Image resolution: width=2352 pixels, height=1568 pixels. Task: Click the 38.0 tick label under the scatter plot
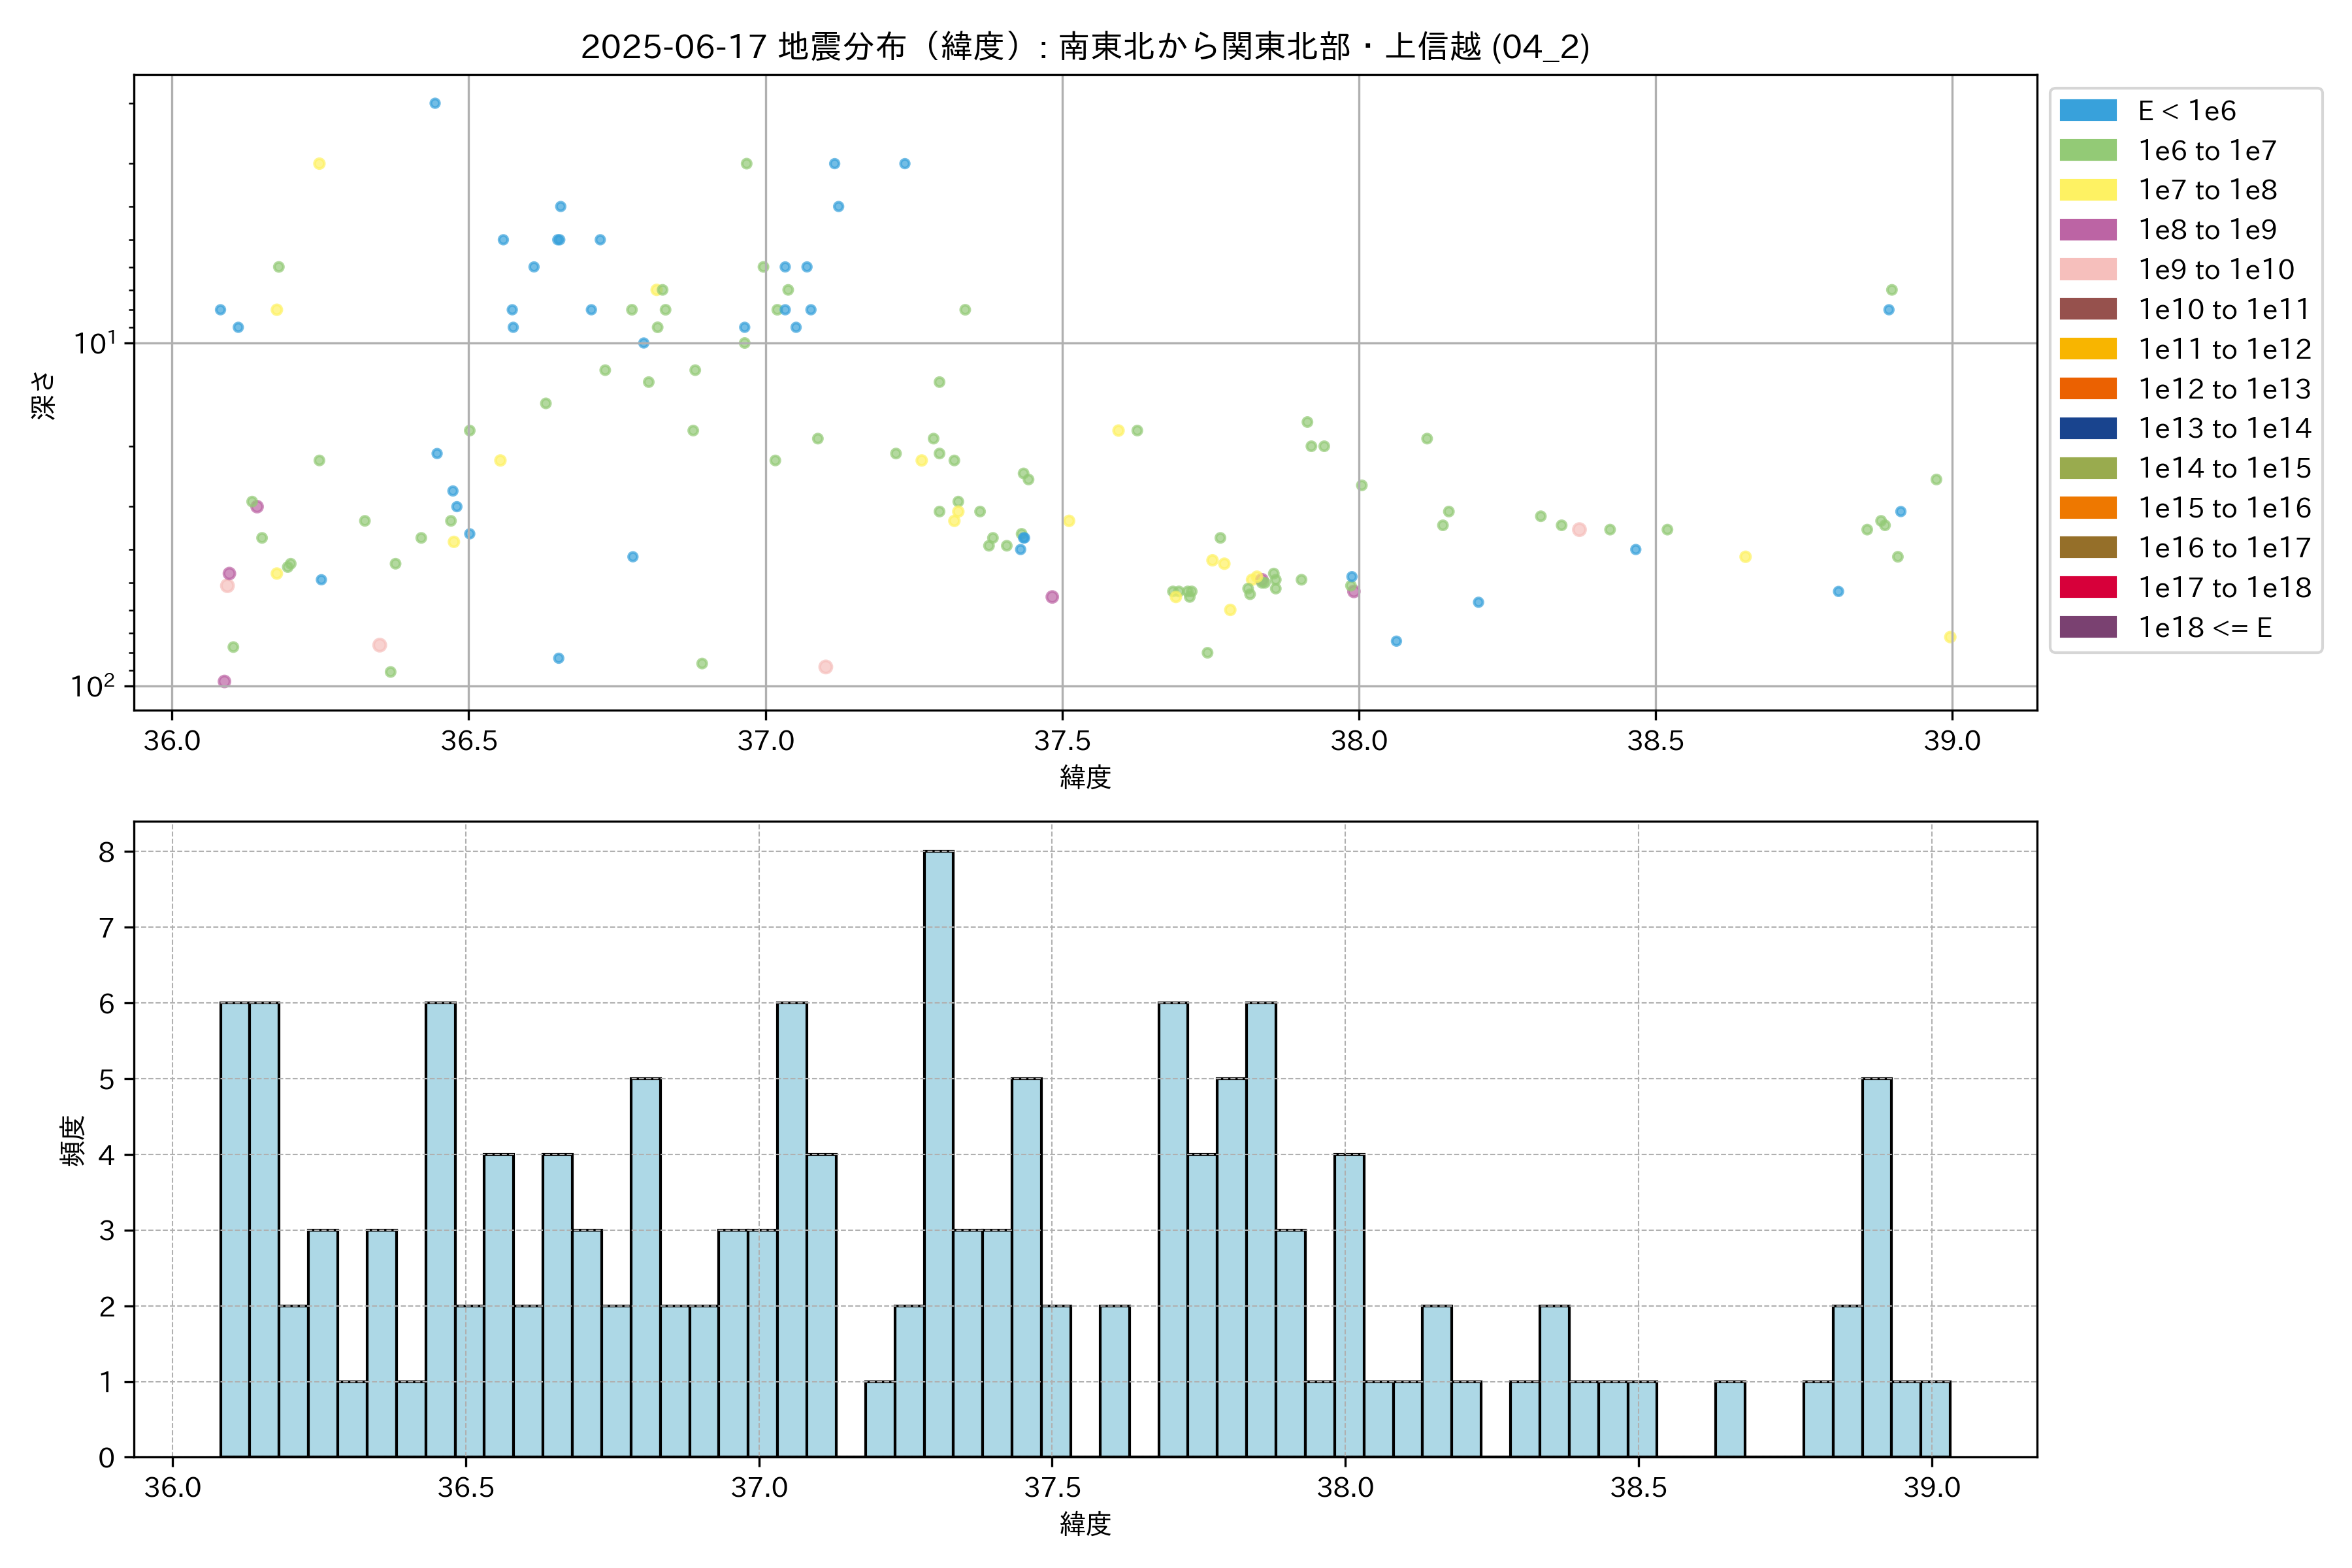(1358, 741)
